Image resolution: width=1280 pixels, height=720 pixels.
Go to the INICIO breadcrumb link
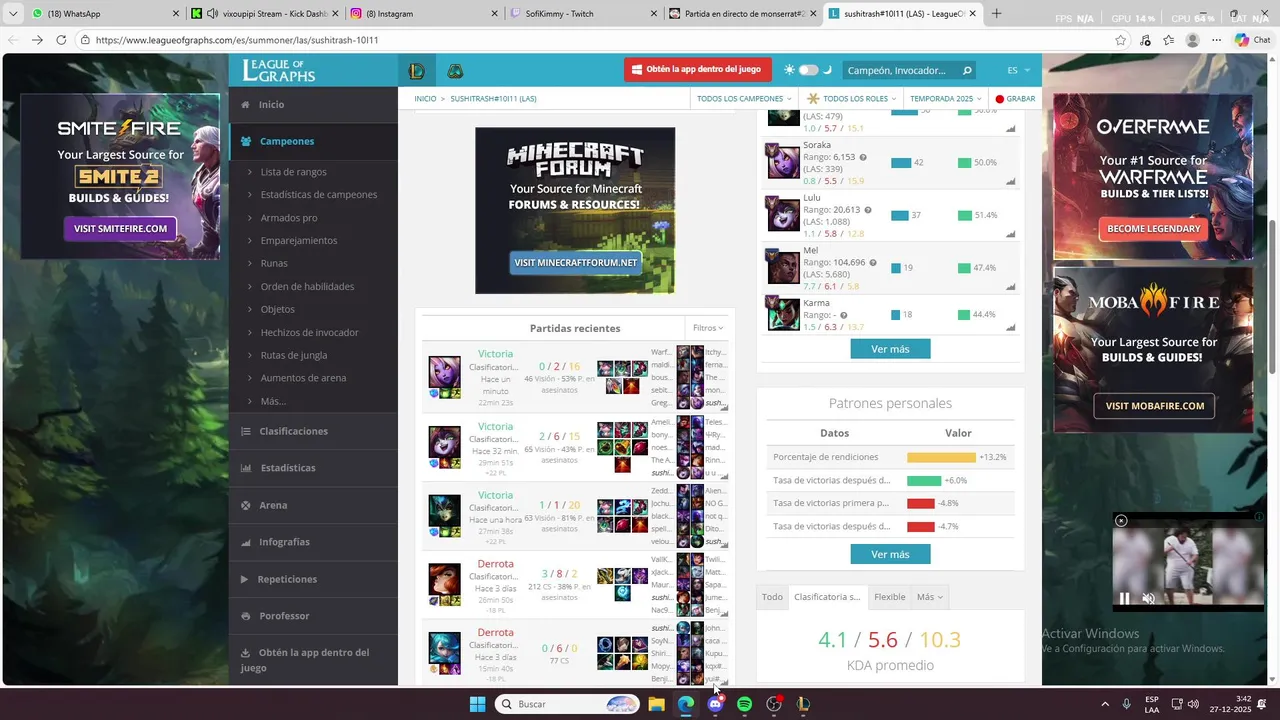coord(425,99)
